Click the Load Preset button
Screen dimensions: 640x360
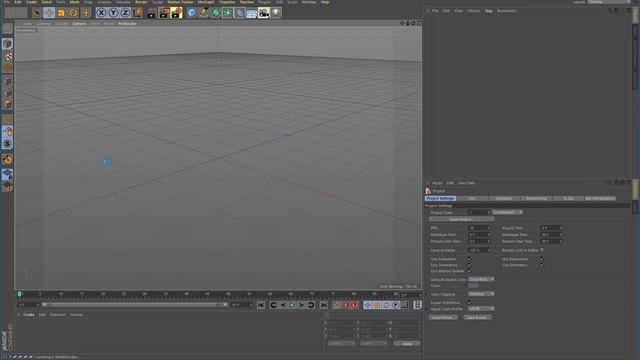click(443, 318)
